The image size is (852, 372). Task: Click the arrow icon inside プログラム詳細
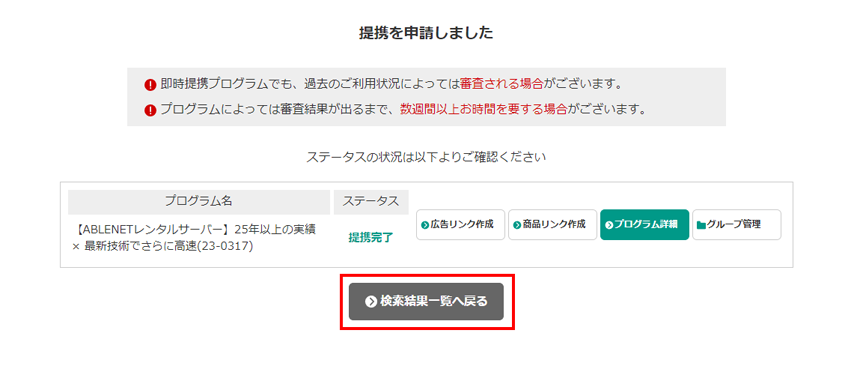click(609, 225)
